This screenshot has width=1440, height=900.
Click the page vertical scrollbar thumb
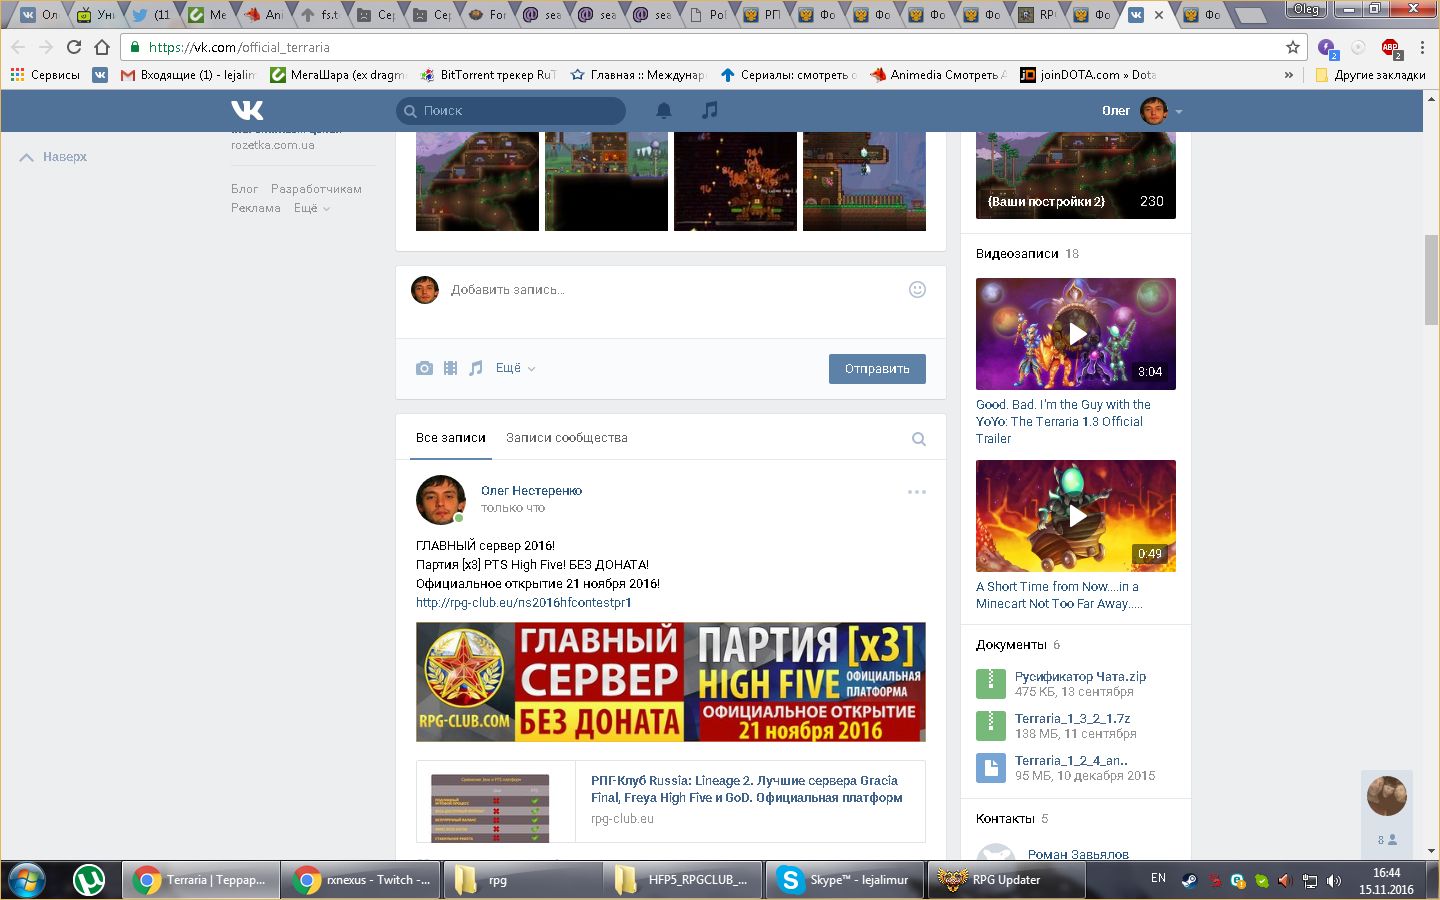tap(1431, 280)
